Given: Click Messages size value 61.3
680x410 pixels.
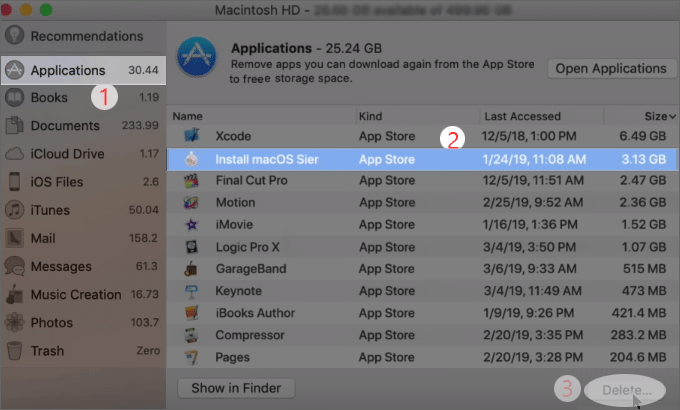Looking at the screenshot, I should [147, 266].
